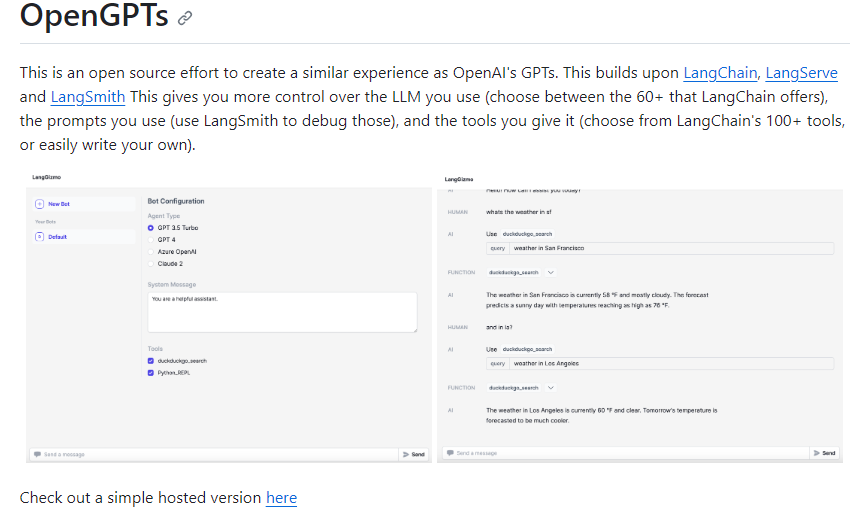The height and width of the screenshot is (523, 866).
Task: Uncheck the Python_REPL tool checkbox
Action: (151, 372)
